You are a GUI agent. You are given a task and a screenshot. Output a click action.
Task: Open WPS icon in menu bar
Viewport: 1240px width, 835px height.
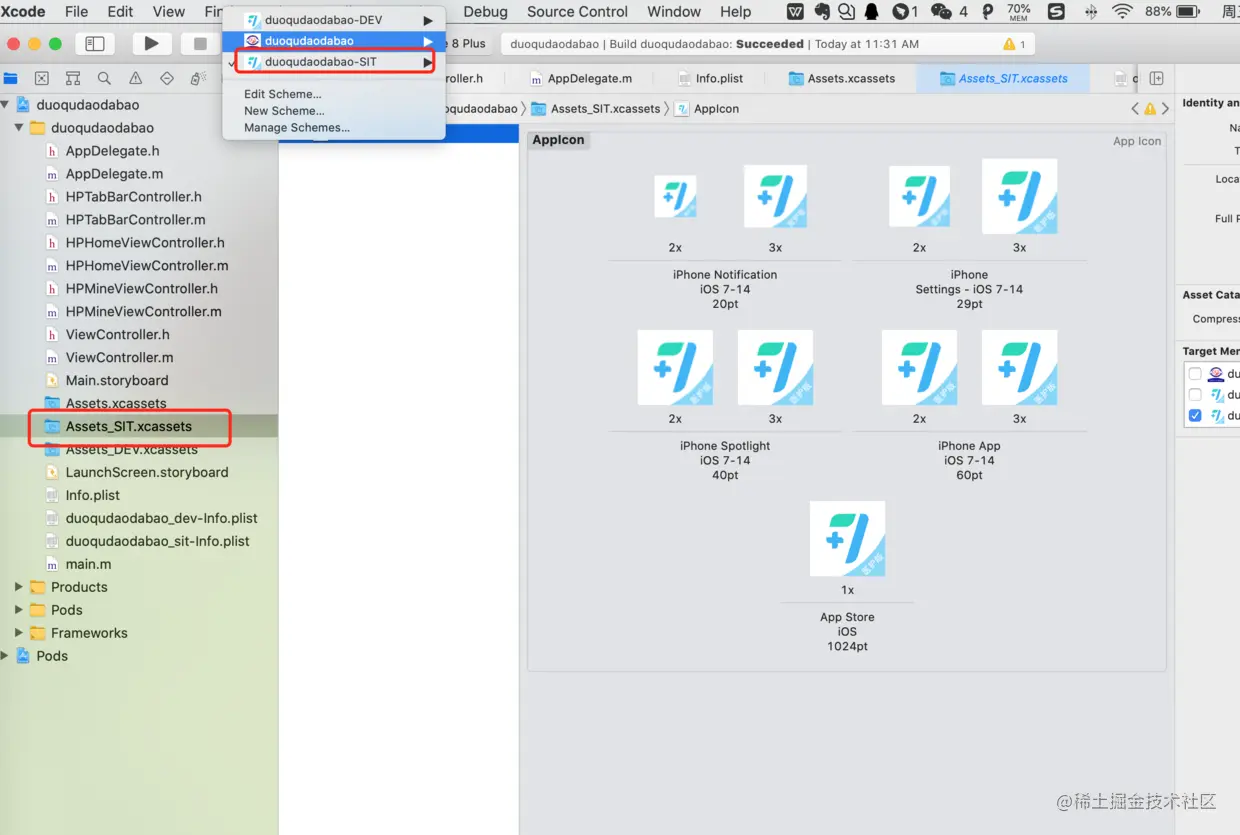pos(796,12)
